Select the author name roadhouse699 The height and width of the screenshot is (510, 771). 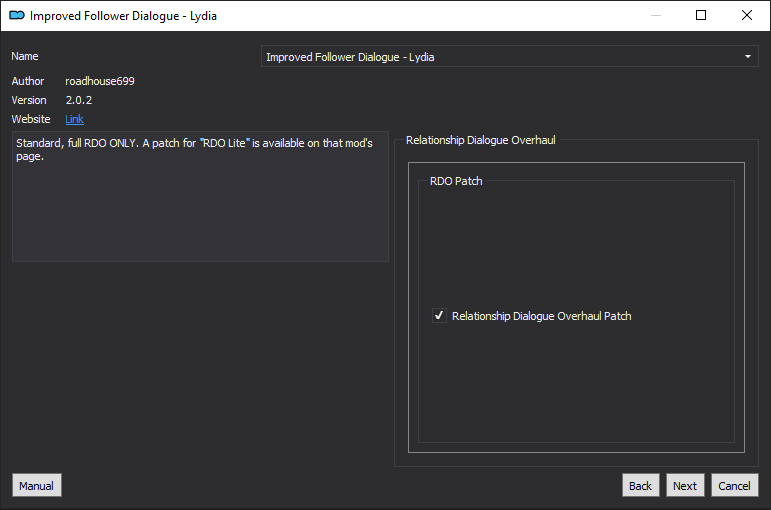(x=100, y=81)
